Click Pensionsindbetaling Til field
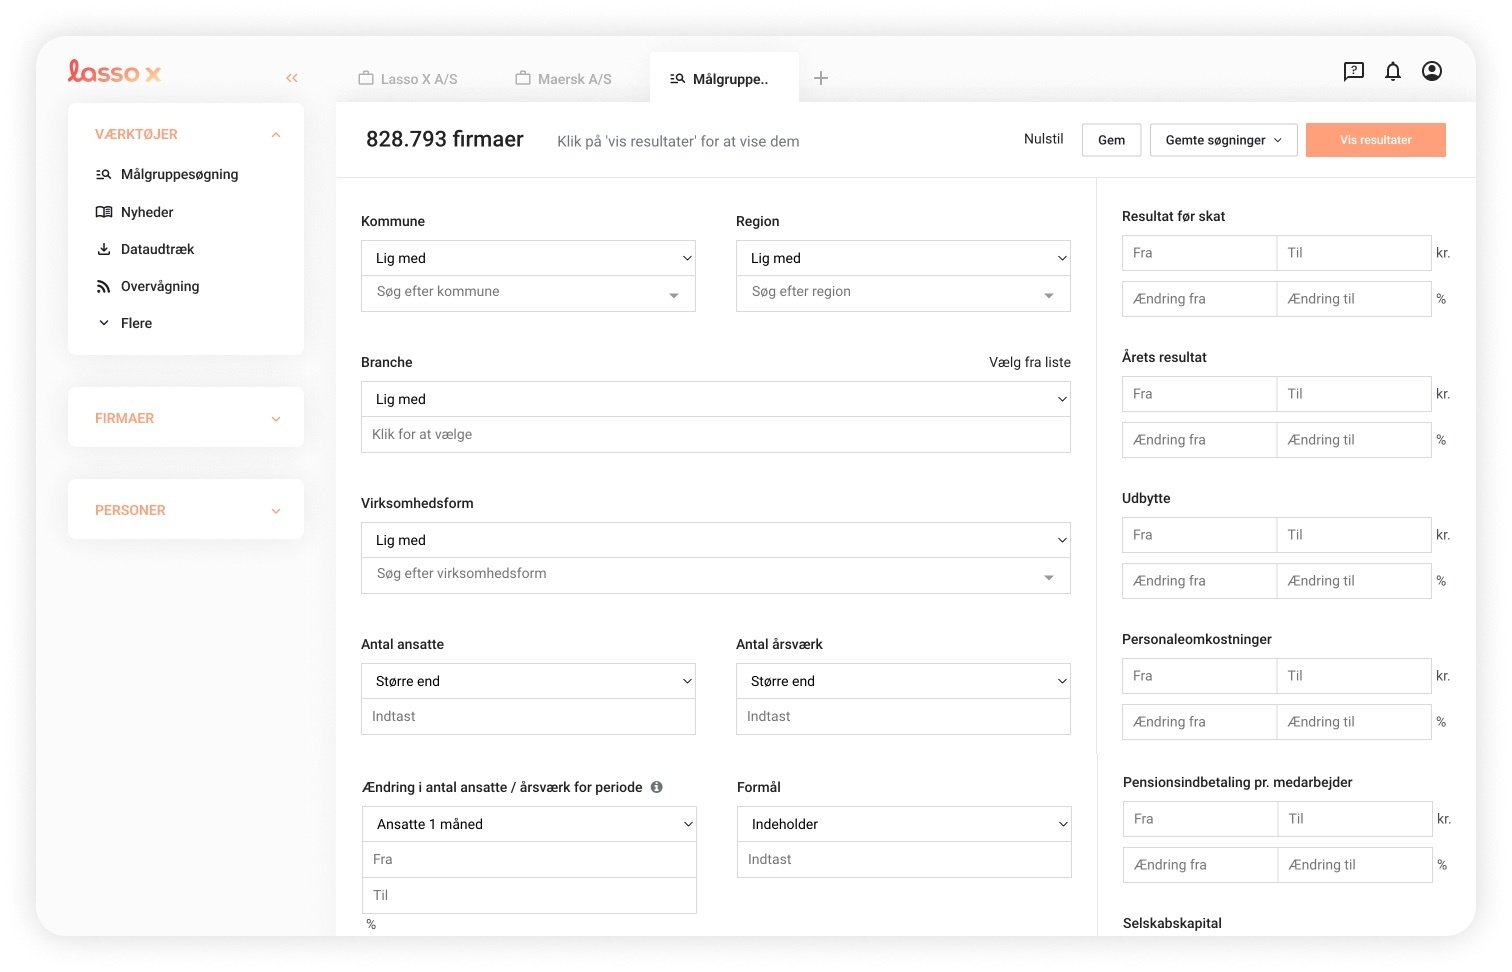This screenshot has height=972, width=1512. point(1355,819)
